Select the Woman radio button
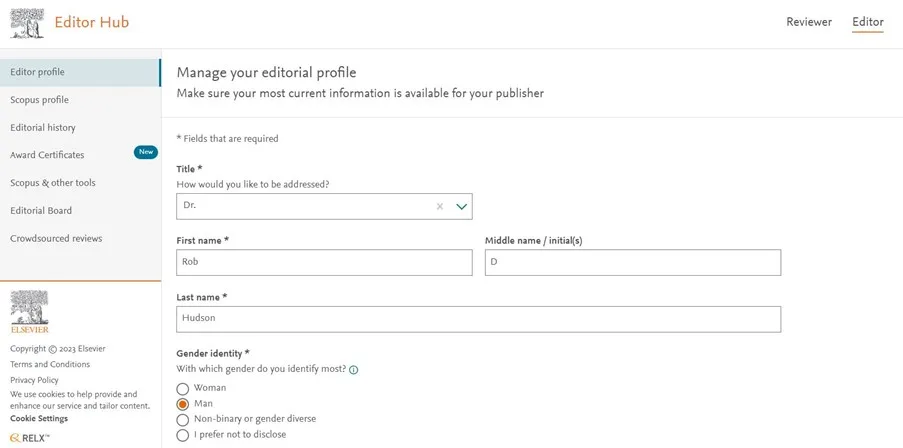 tap(182, 388)
